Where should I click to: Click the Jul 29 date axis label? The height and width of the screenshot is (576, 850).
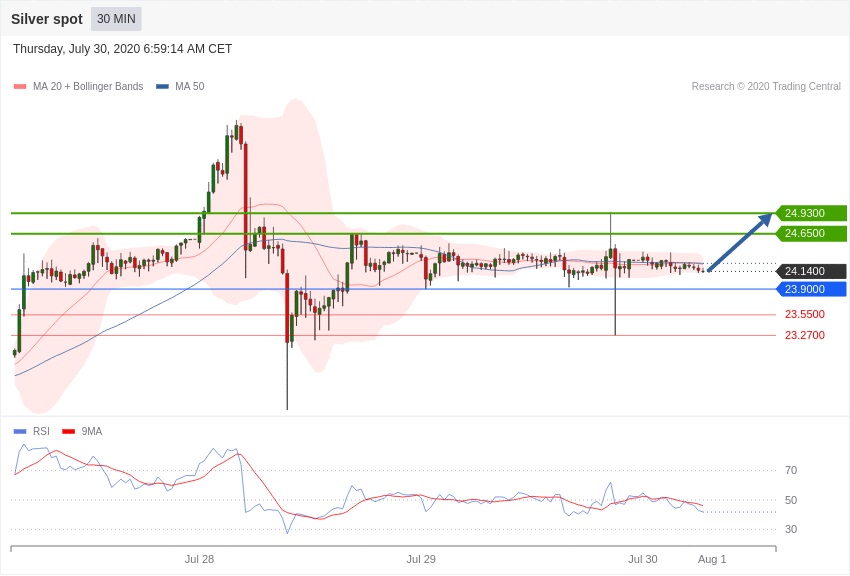[x=421, y=559]
